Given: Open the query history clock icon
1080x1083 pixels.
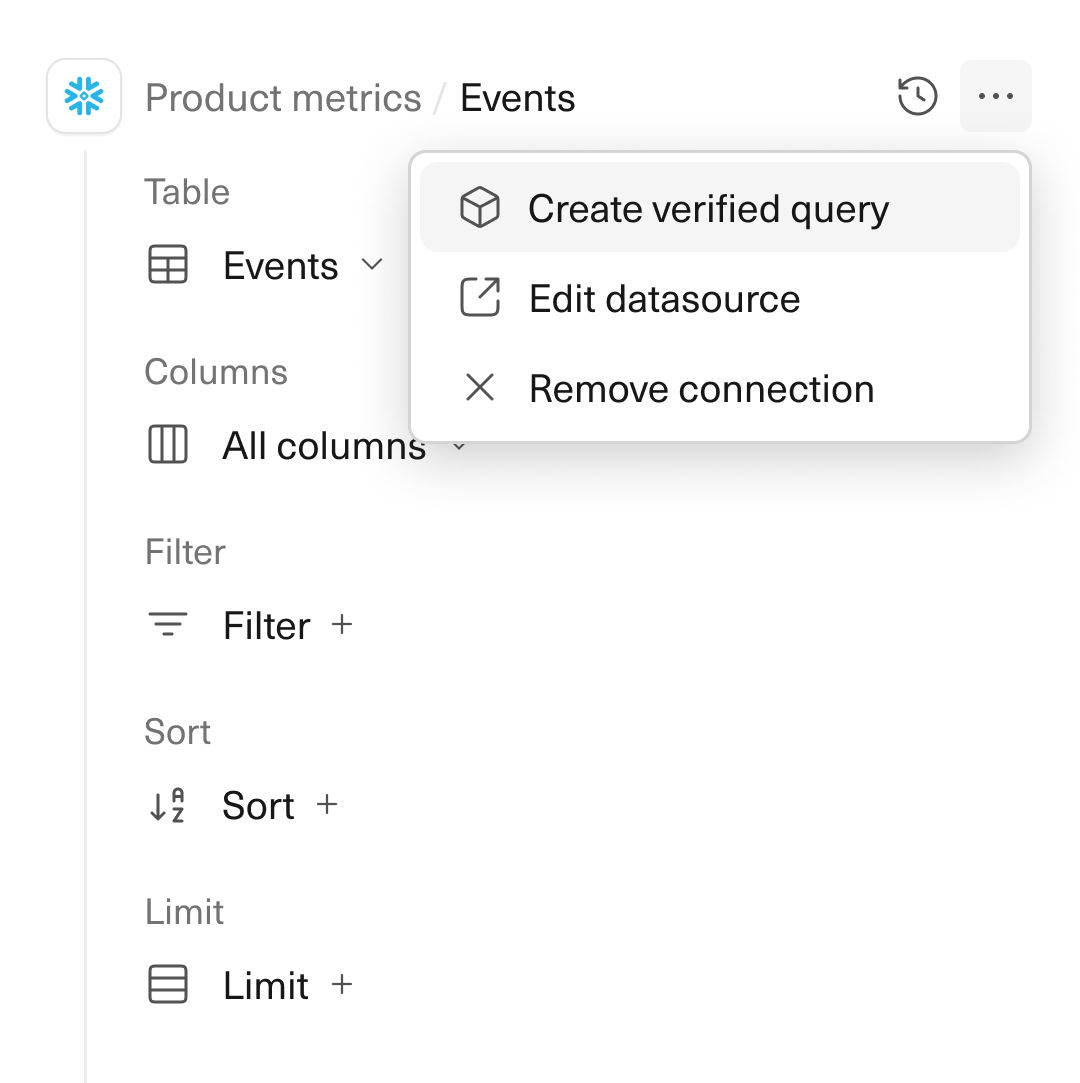Looking at the screenshot, I should [917, 97].
